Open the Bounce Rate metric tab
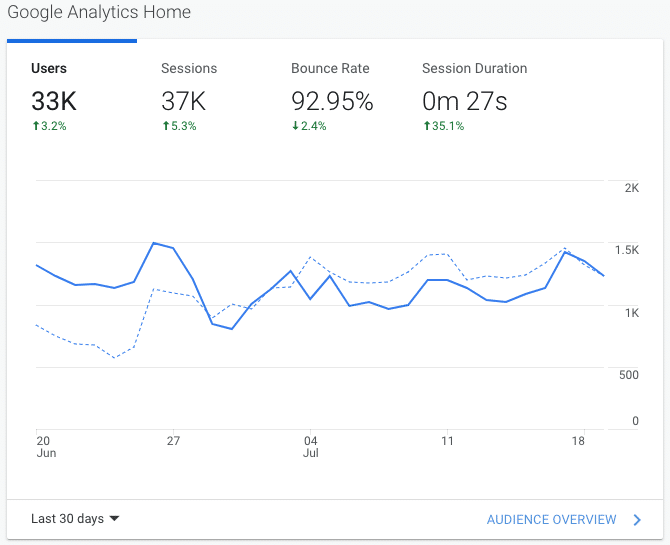This screenshot has height=545, width=670. click(330, 69)
